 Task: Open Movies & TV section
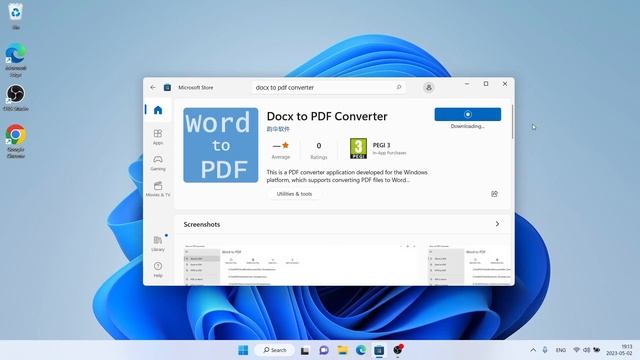pos(158,189)
